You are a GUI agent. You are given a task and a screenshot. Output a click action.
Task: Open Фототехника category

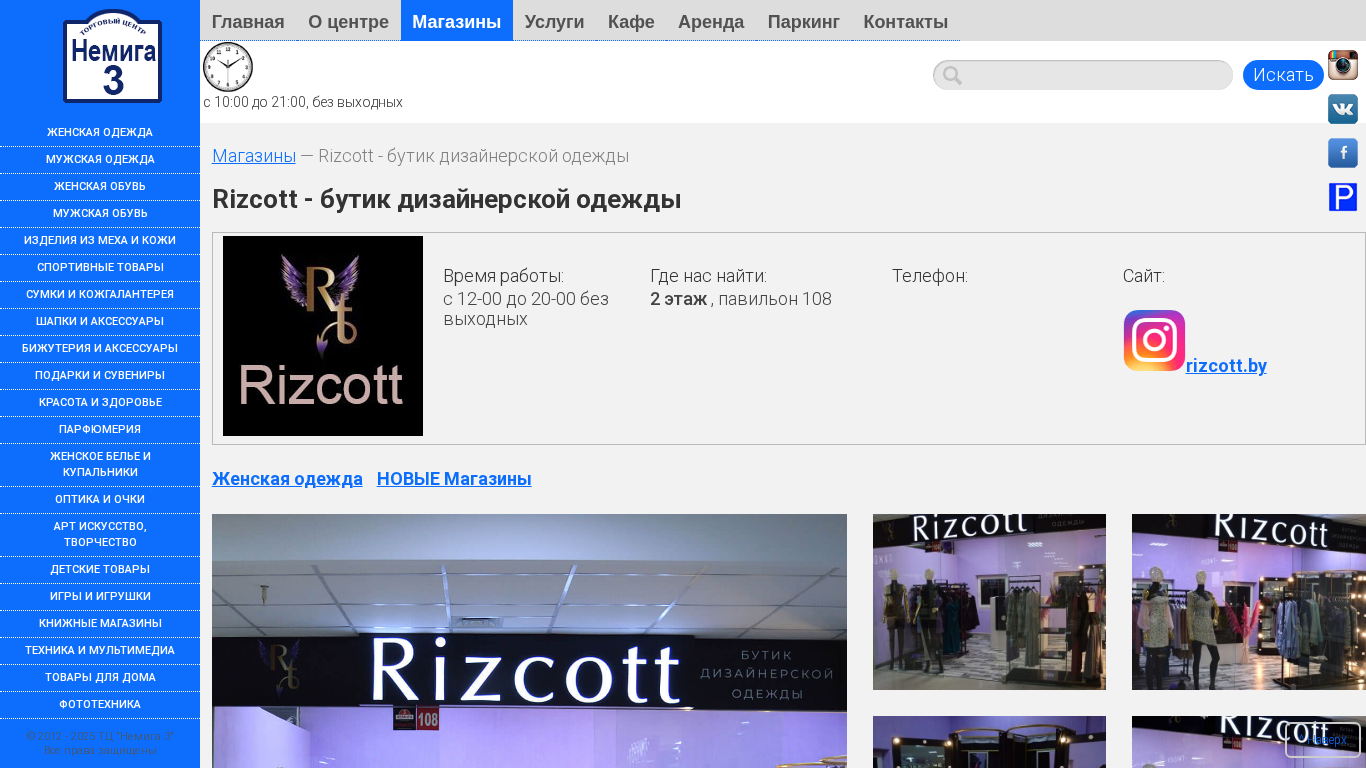(x=100, y=705)
